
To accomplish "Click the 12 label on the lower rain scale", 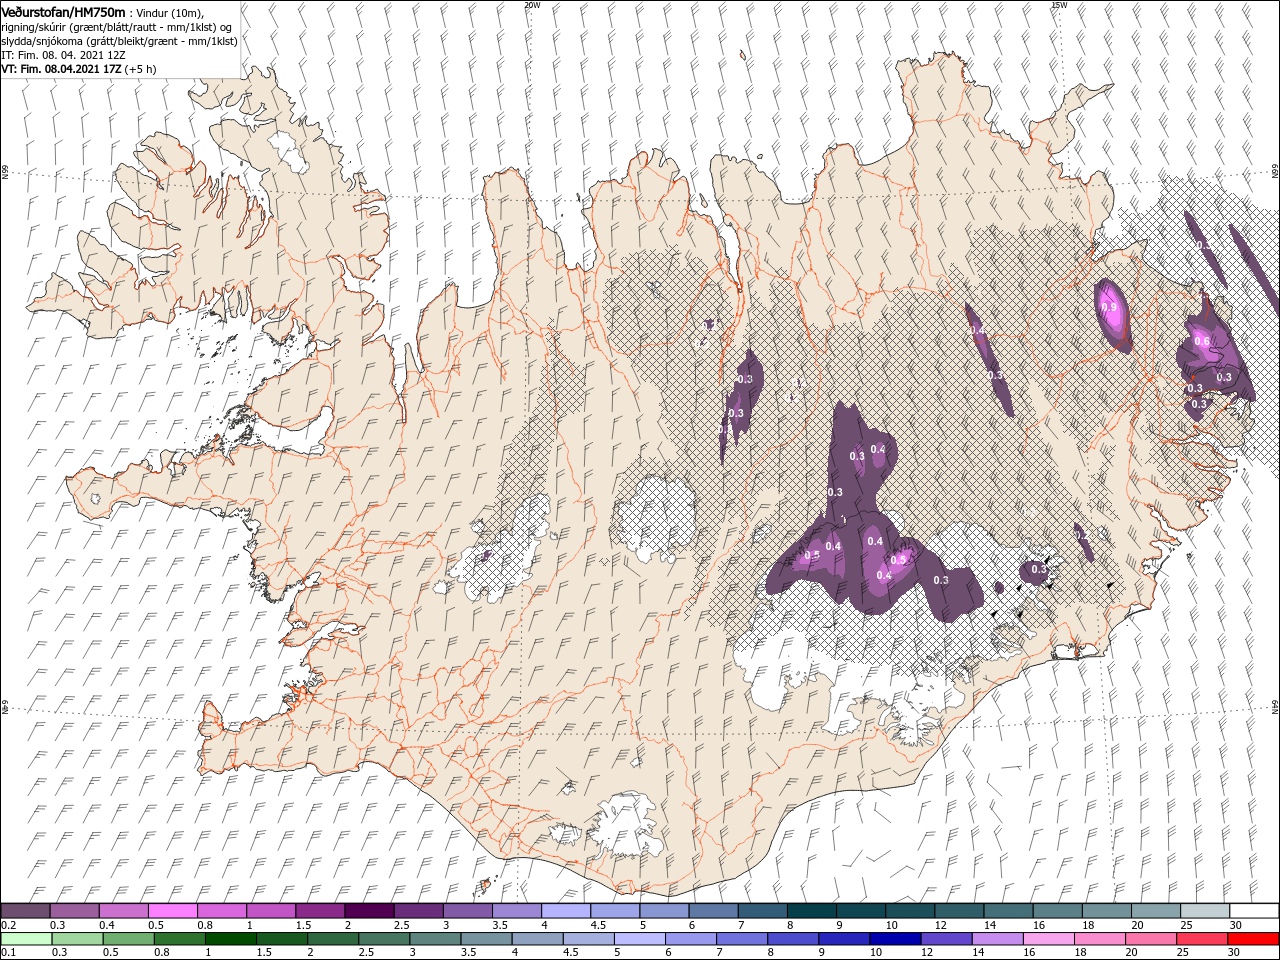I will (x=927, y=953).
